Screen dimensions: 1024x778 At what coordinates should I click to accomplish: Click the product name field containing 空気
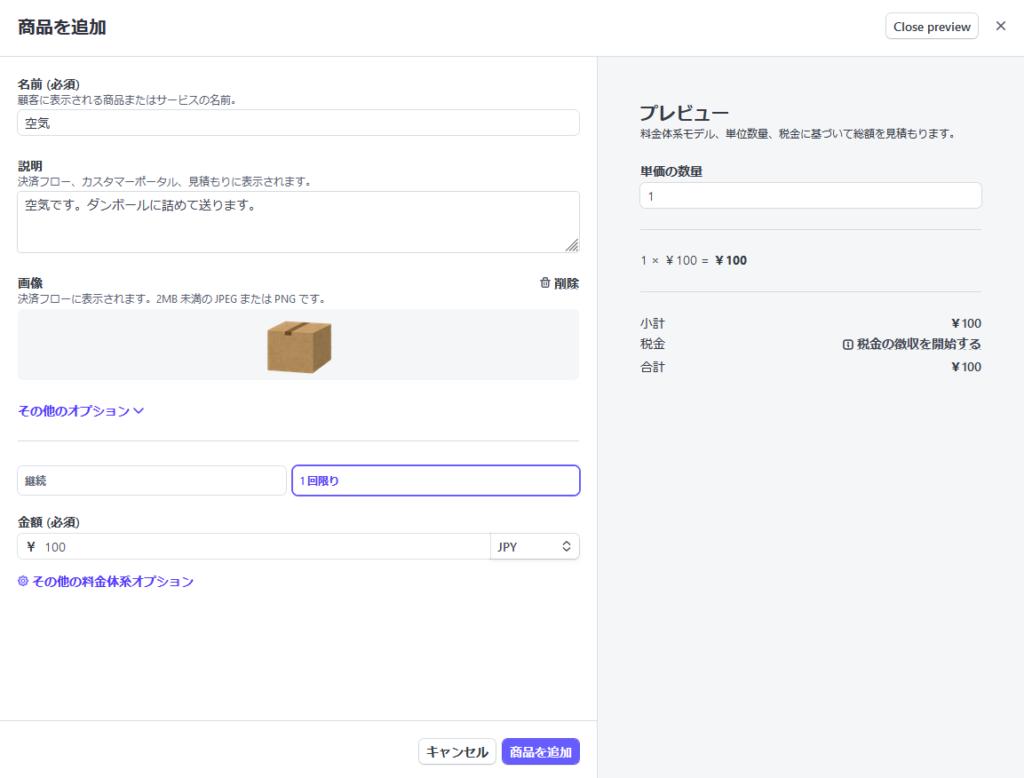click(x=298, y=123)
